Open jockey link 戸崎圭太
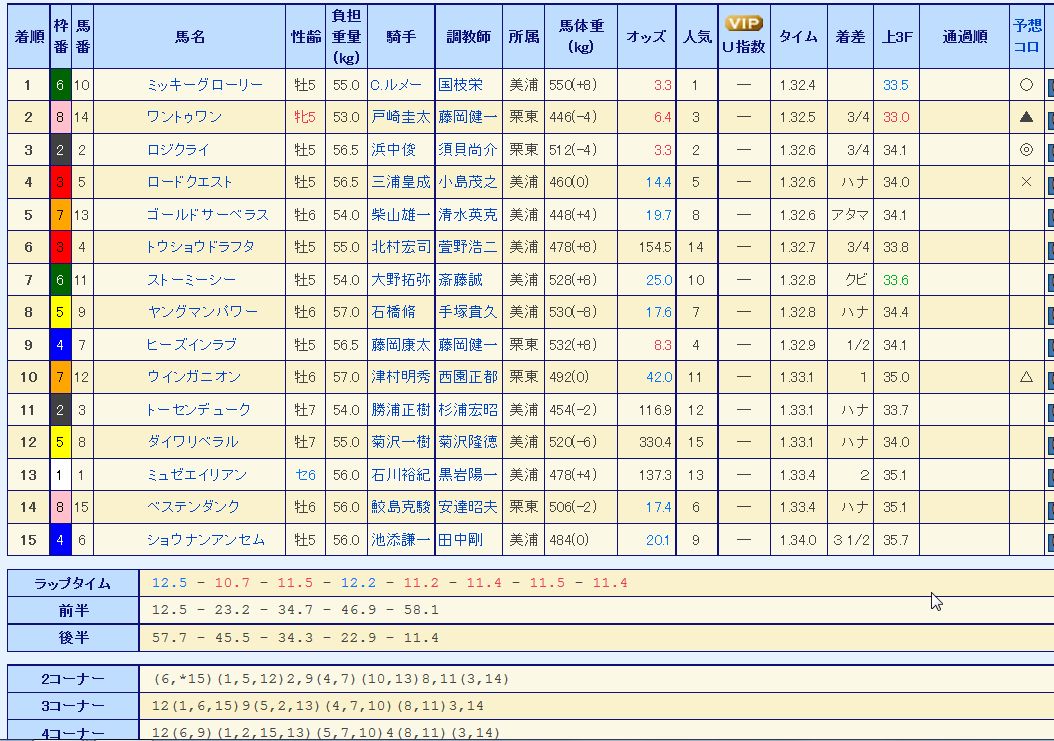 (x=400, y=117)
